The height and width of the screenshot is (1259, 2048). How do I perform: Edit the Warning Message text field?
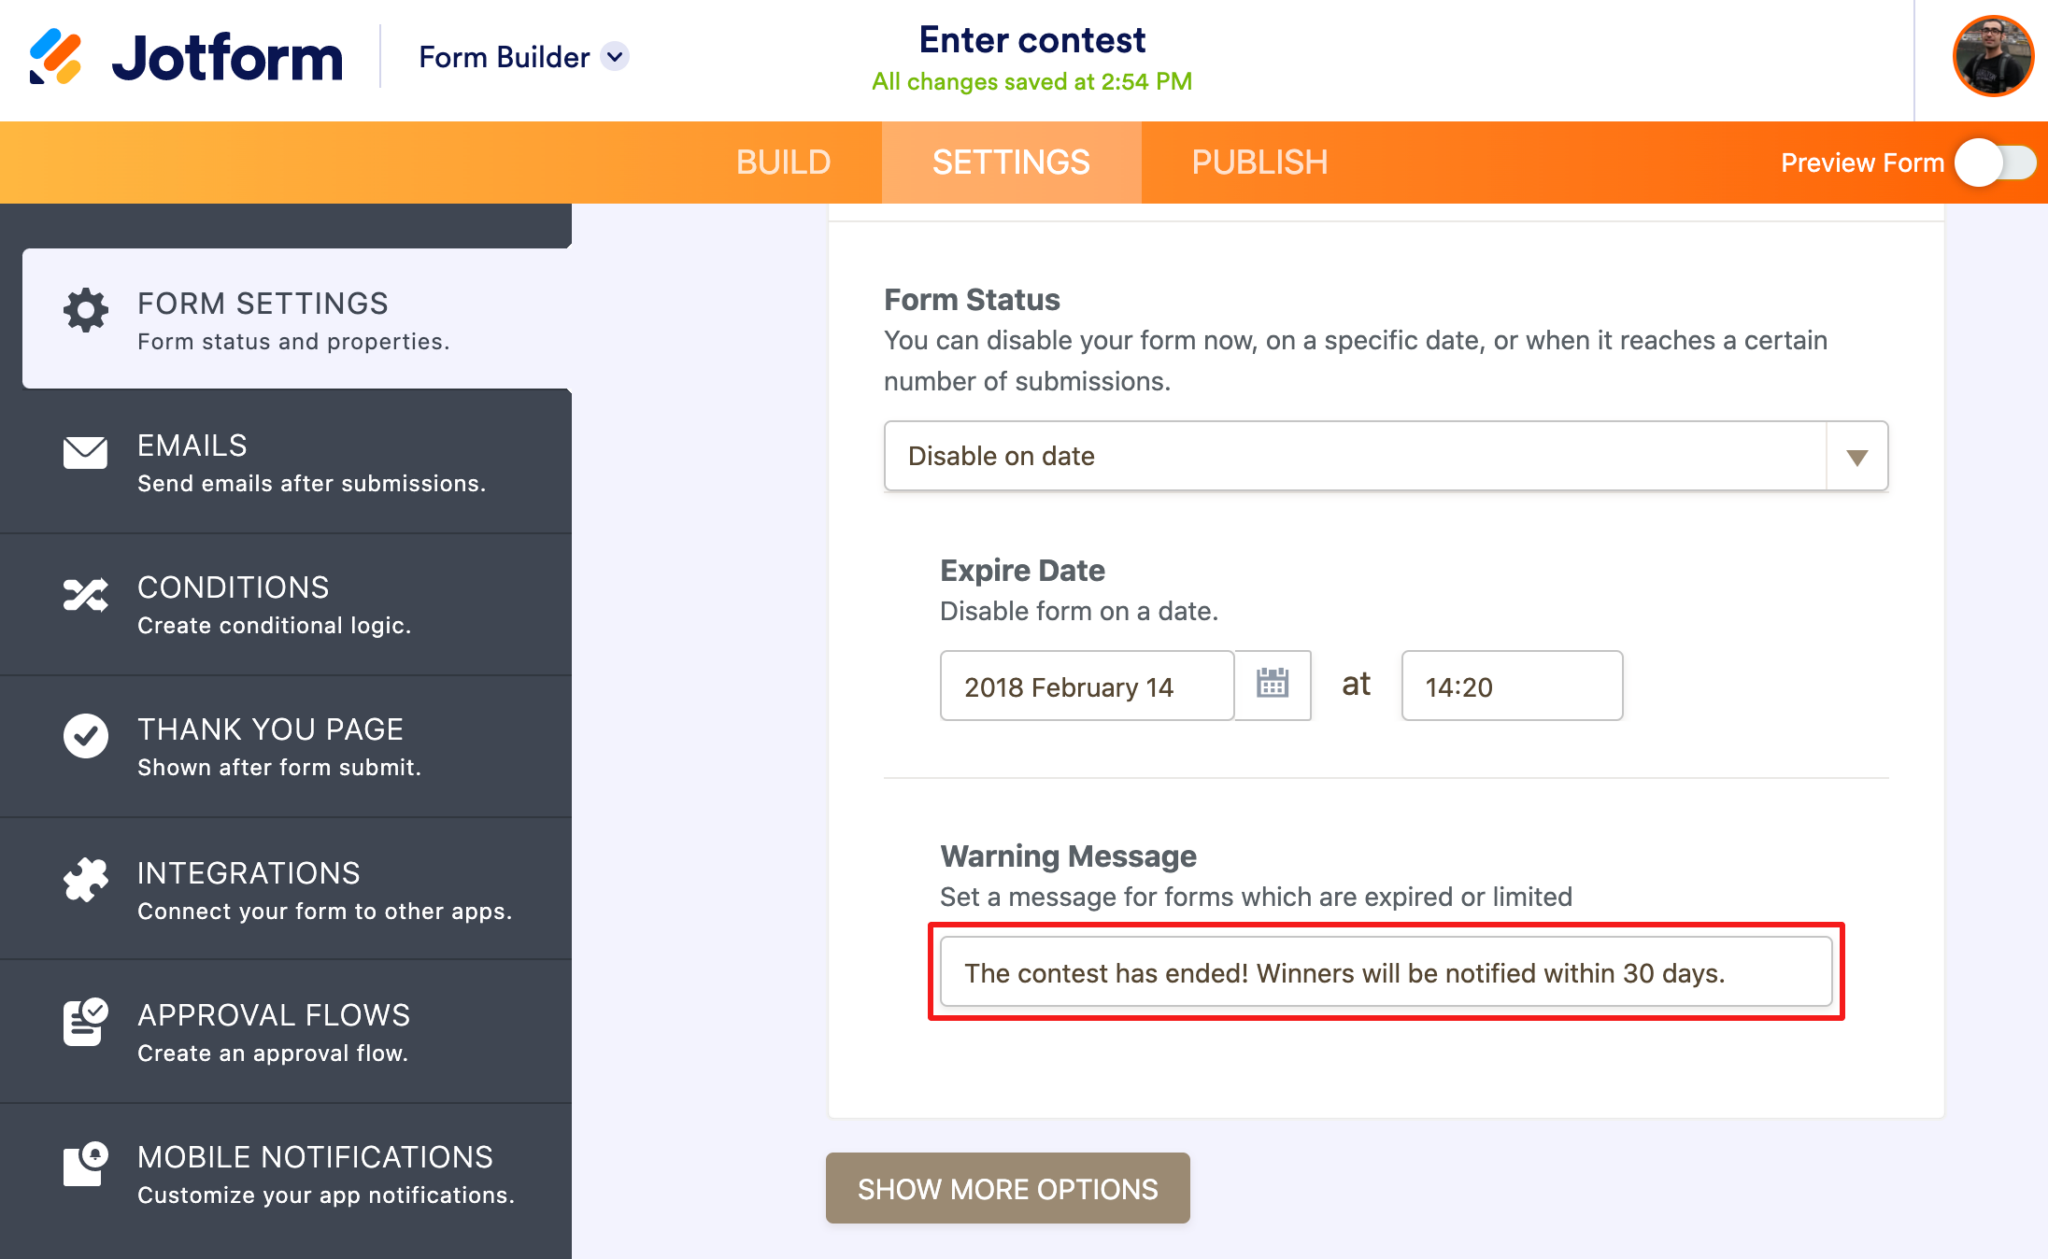pyautogui.click(x=1385, y=971)
